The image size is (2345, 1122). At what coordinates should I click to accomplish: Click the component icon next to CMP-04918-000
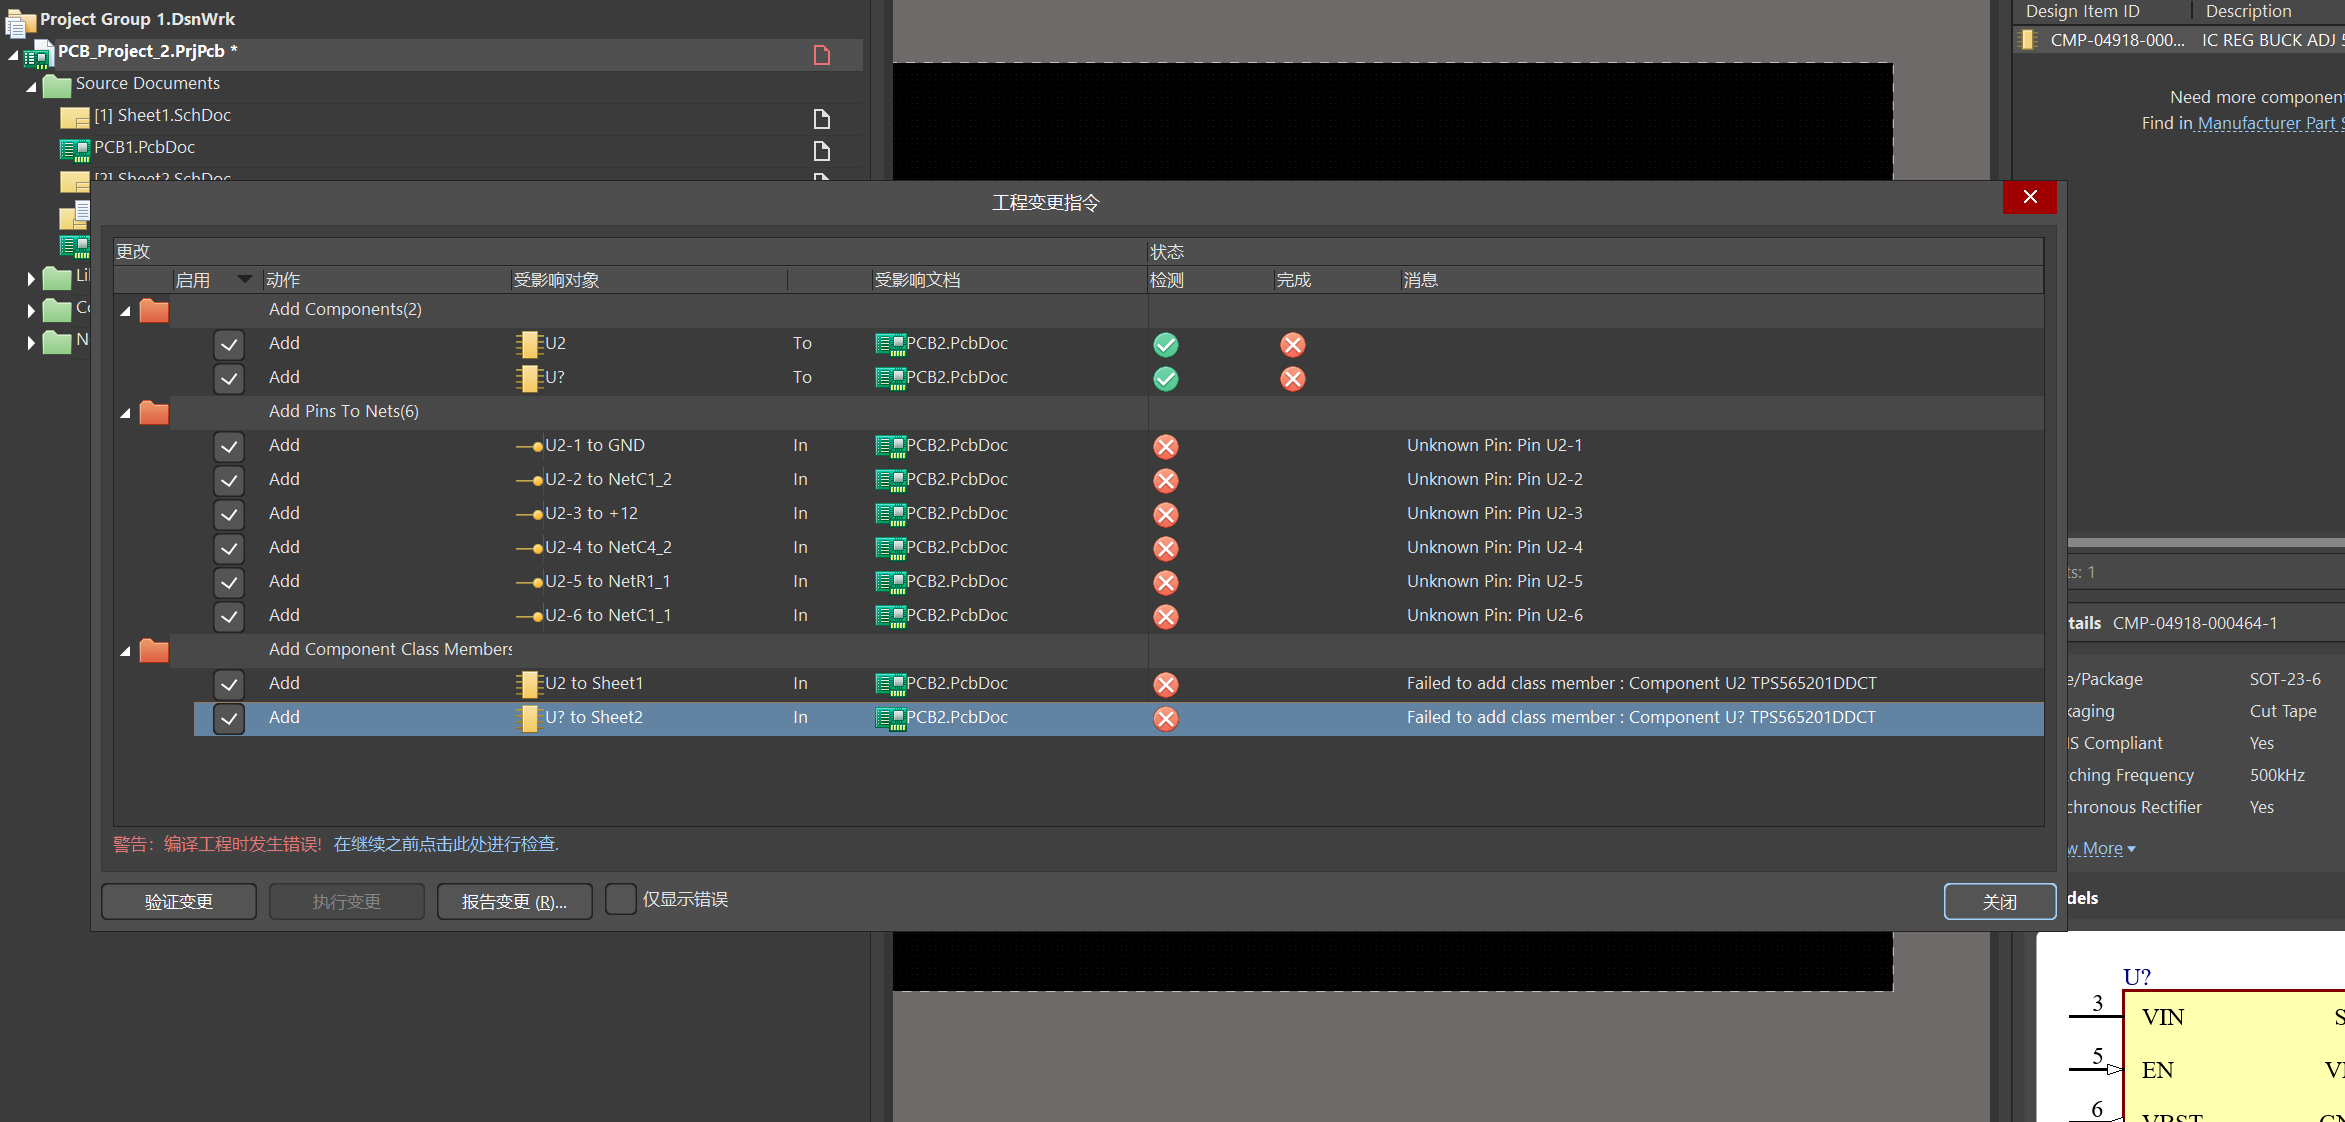click(x=2028, y=40)
